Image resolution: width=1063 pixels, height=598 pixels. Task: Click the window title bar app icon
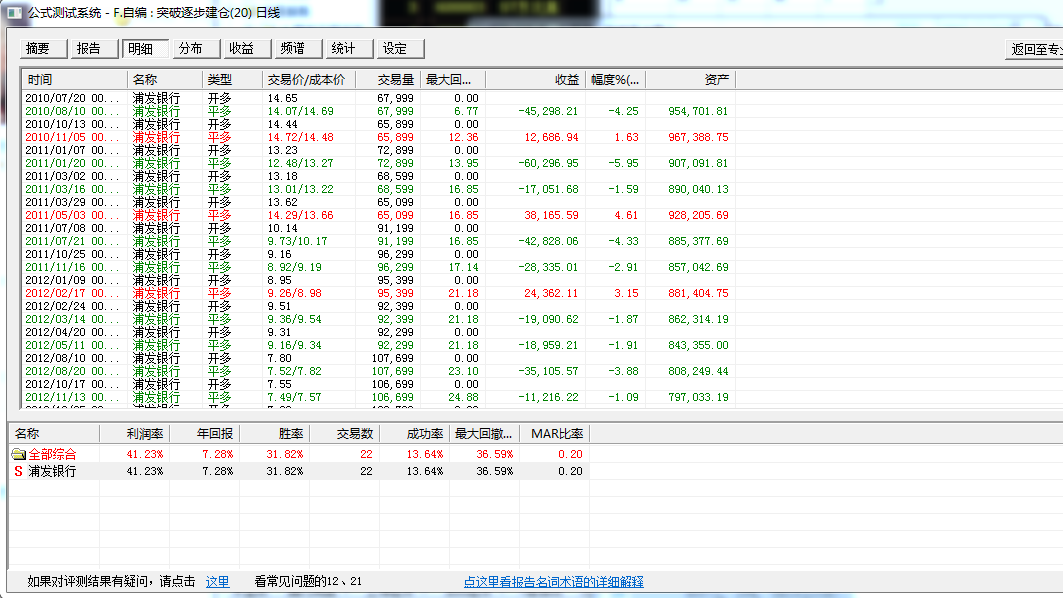14,12
